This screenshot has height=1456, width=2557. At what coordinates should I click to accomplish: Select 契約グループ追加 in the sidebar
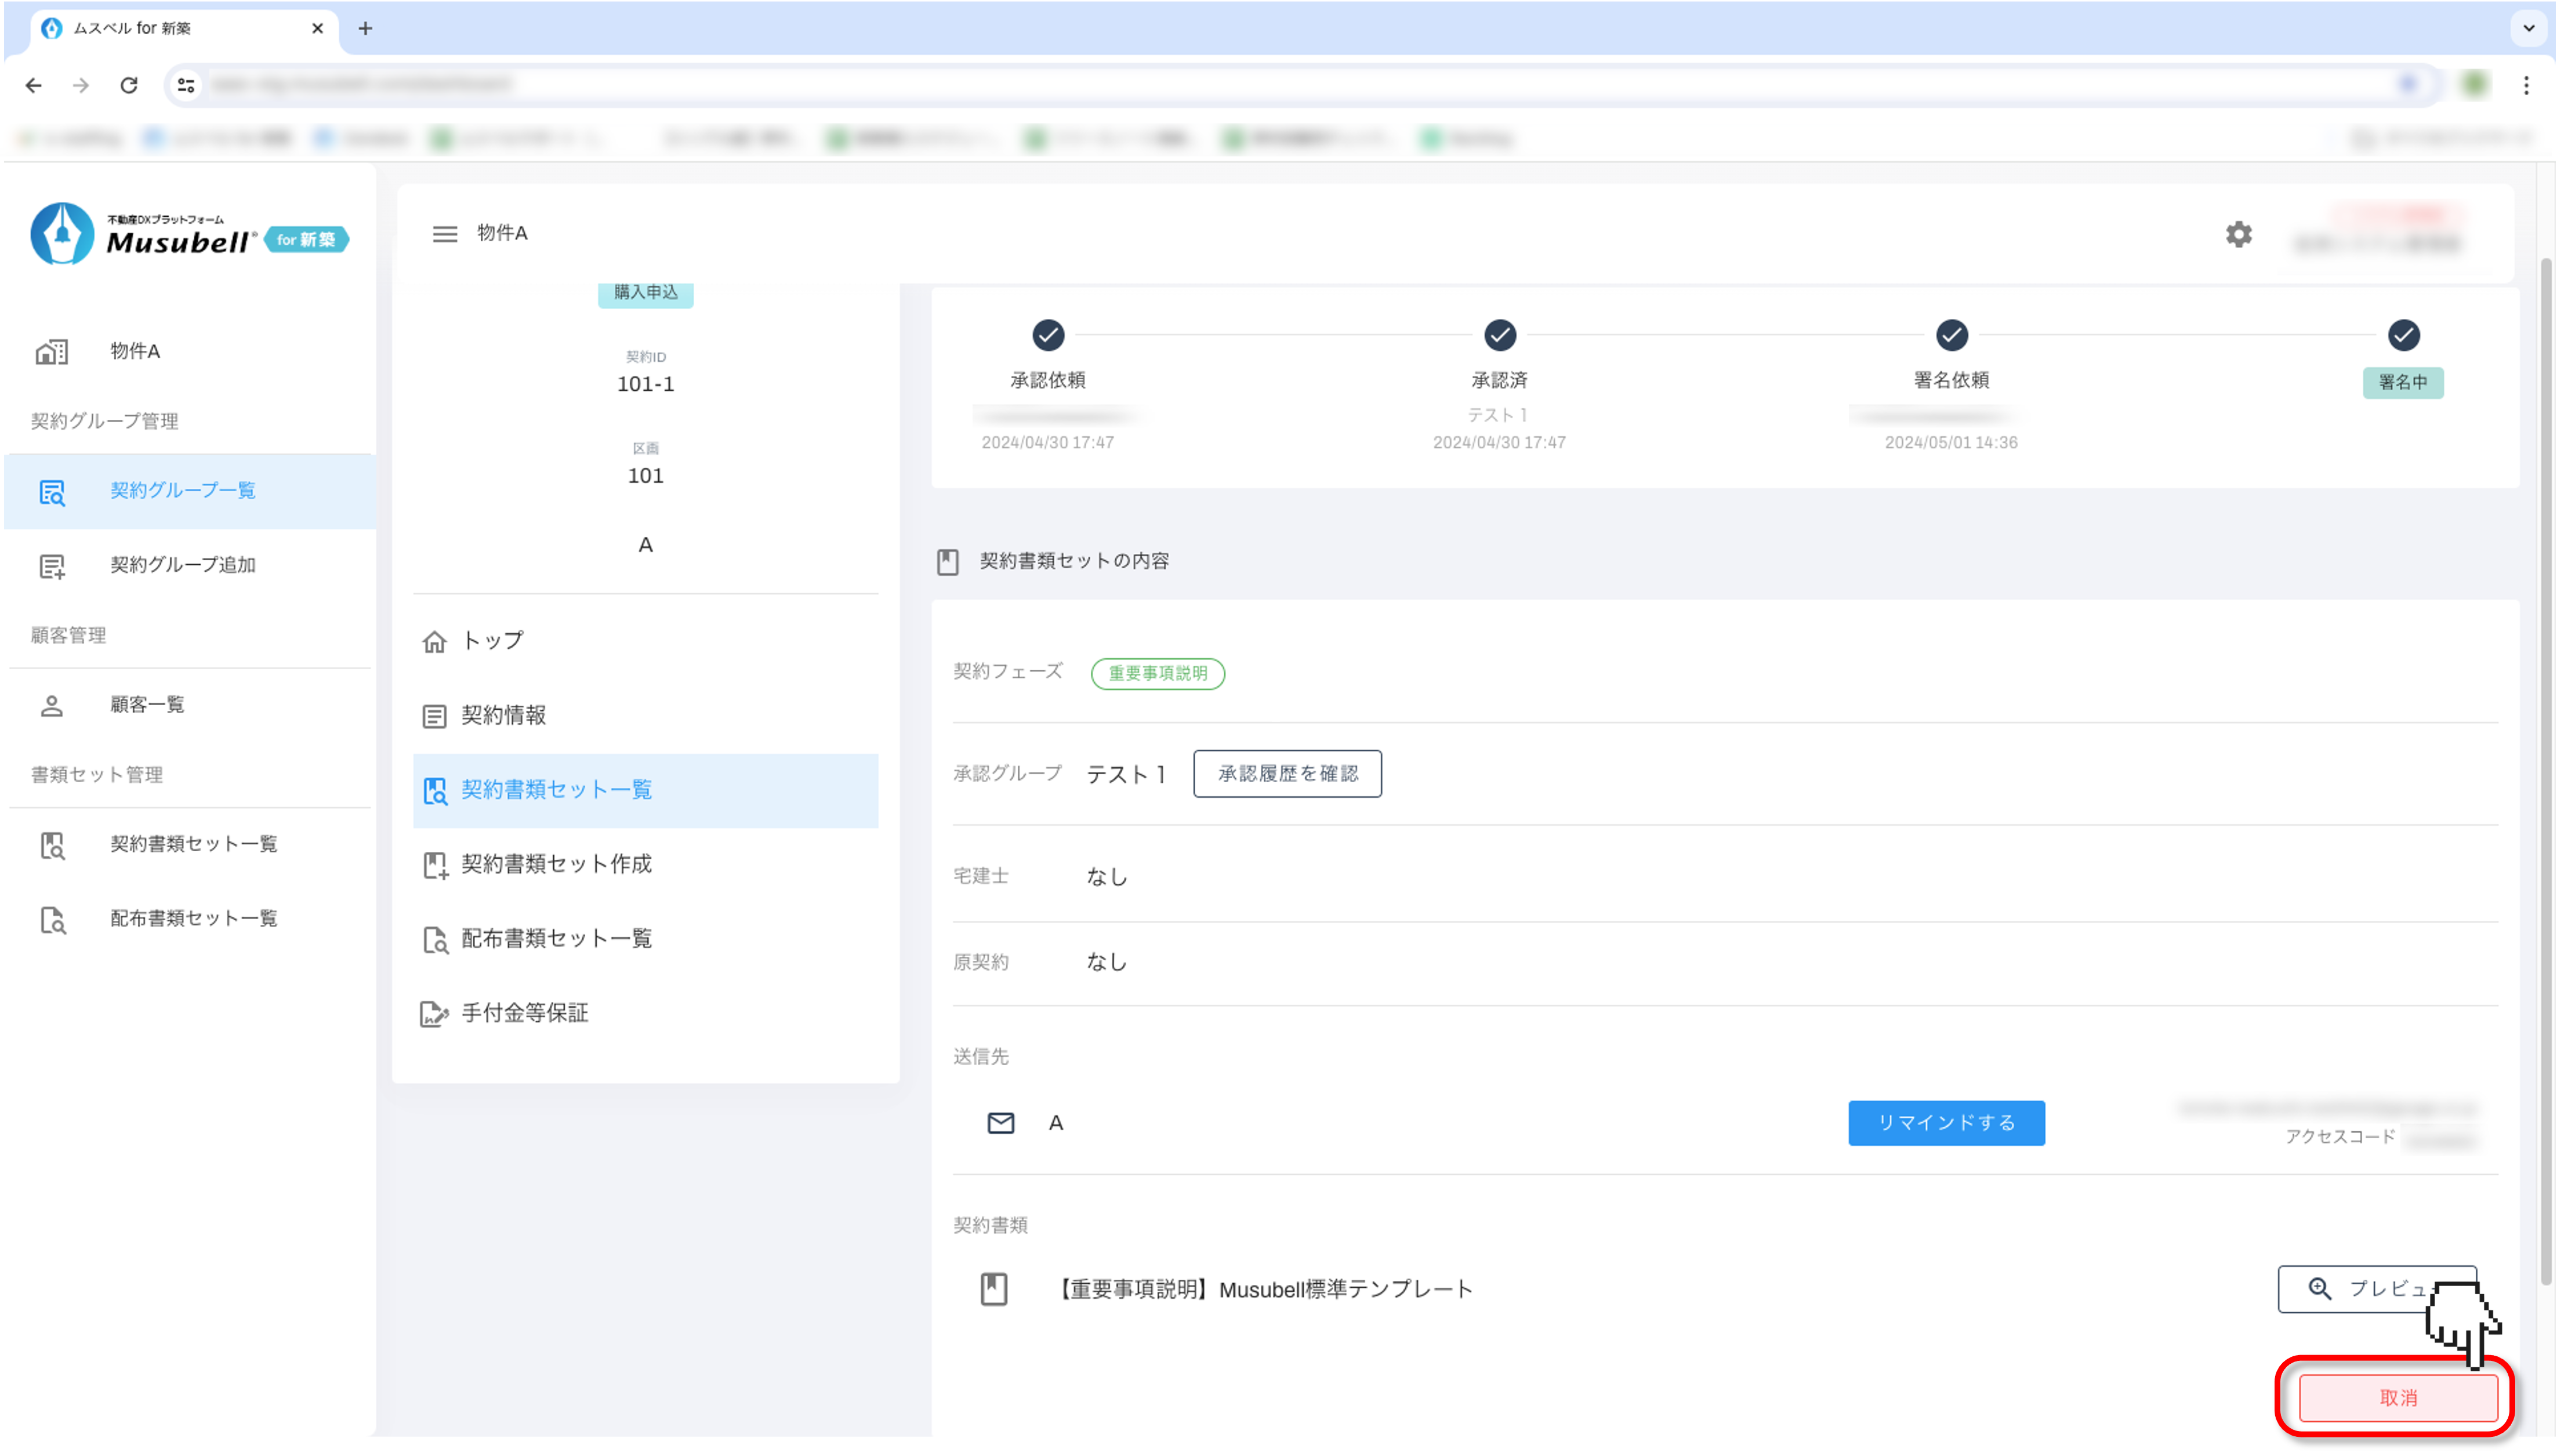pos(183,565)
